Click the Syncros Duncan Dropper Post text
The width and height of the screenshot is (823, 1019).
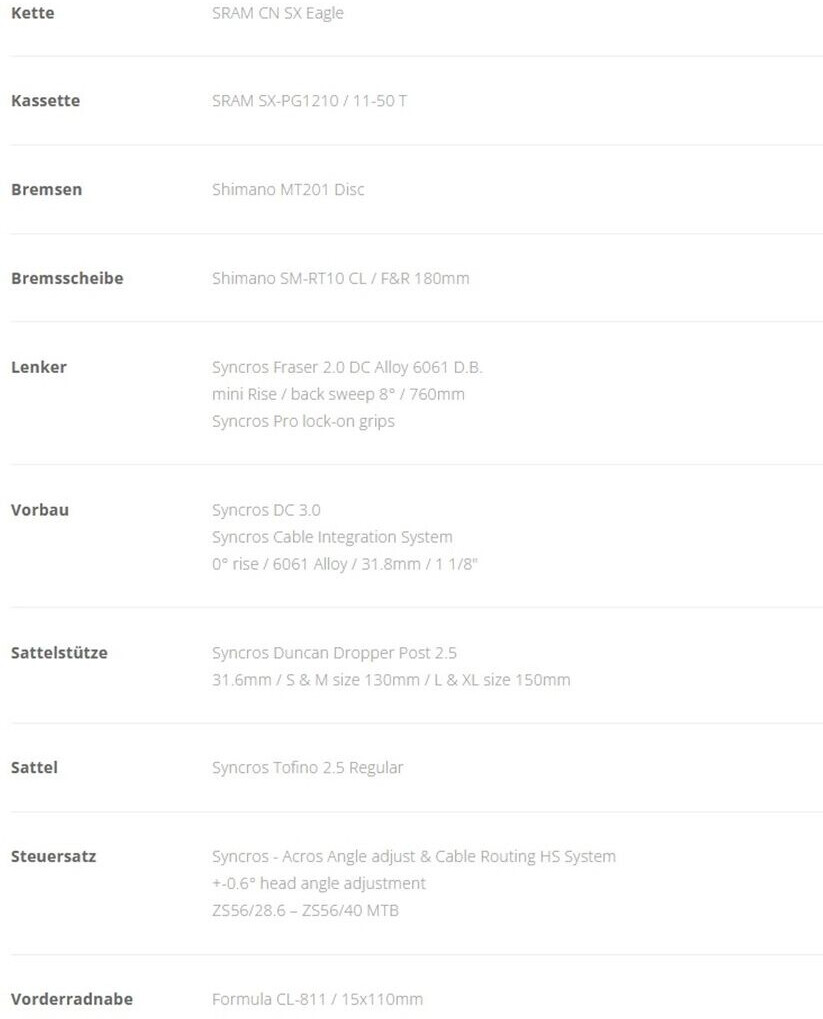(x=334, y=653)
